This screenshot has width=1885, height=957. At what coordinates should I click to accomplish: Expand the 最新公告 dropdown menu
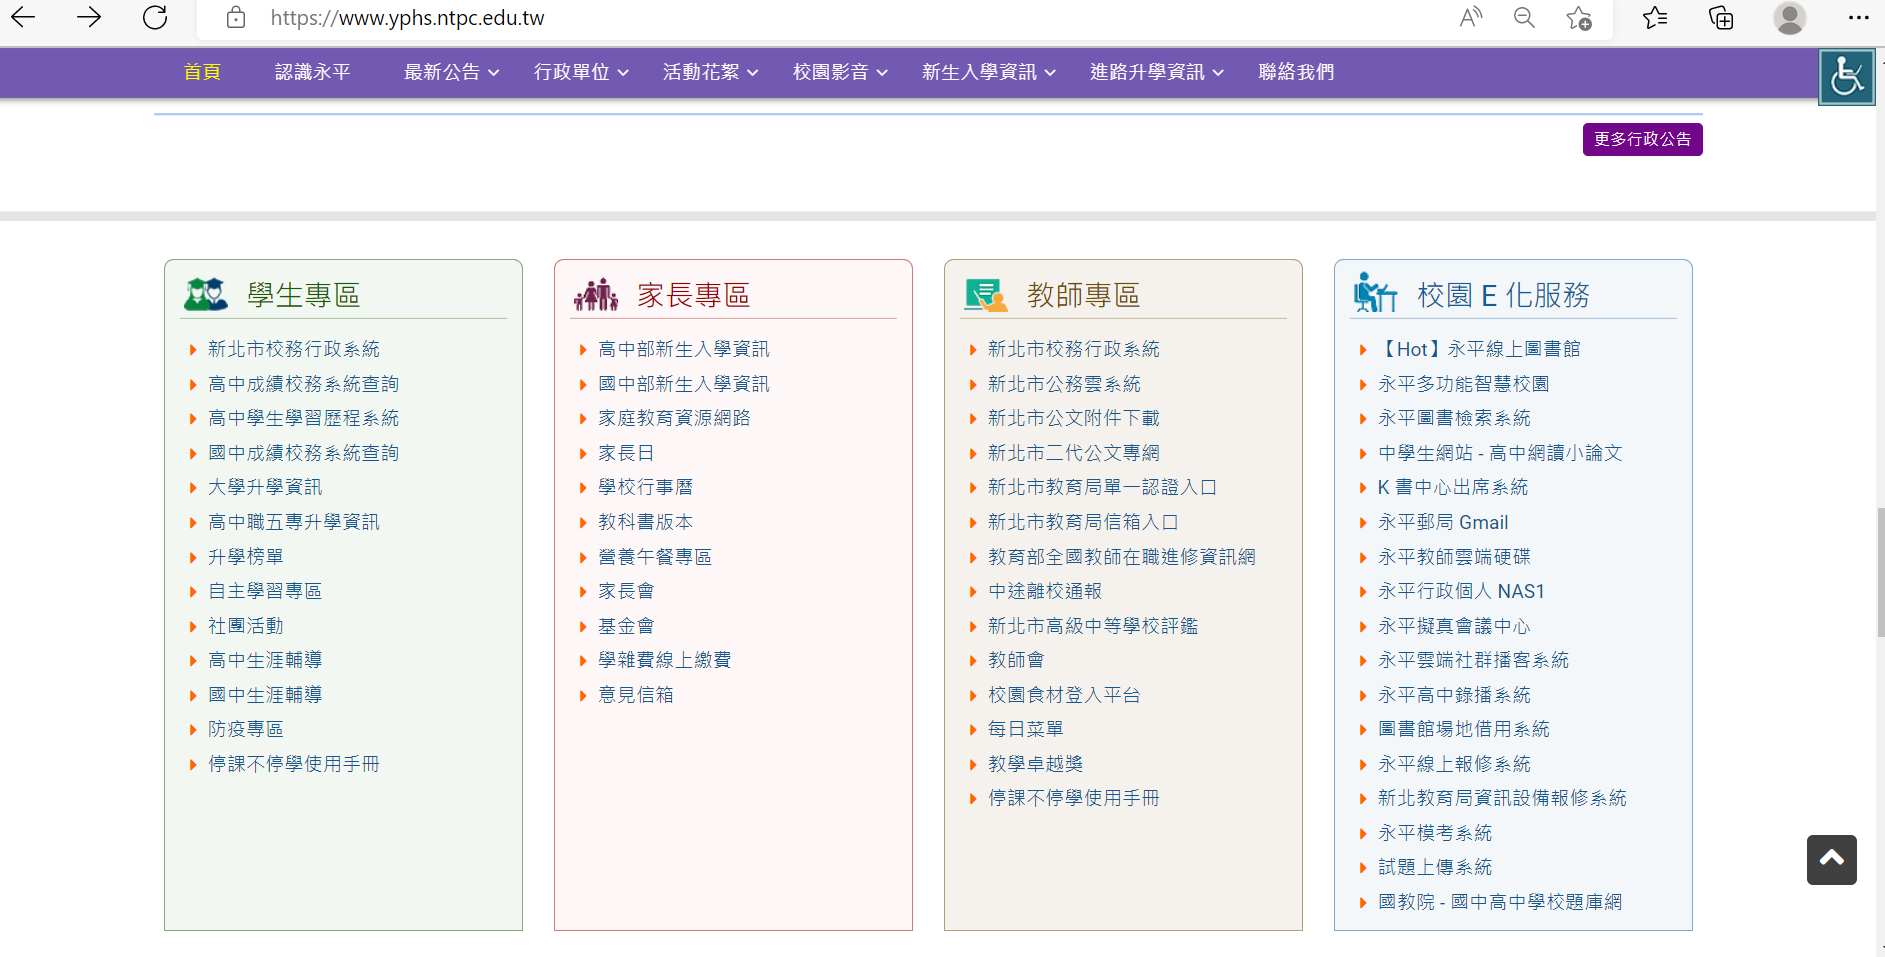[x=451, y=72]
